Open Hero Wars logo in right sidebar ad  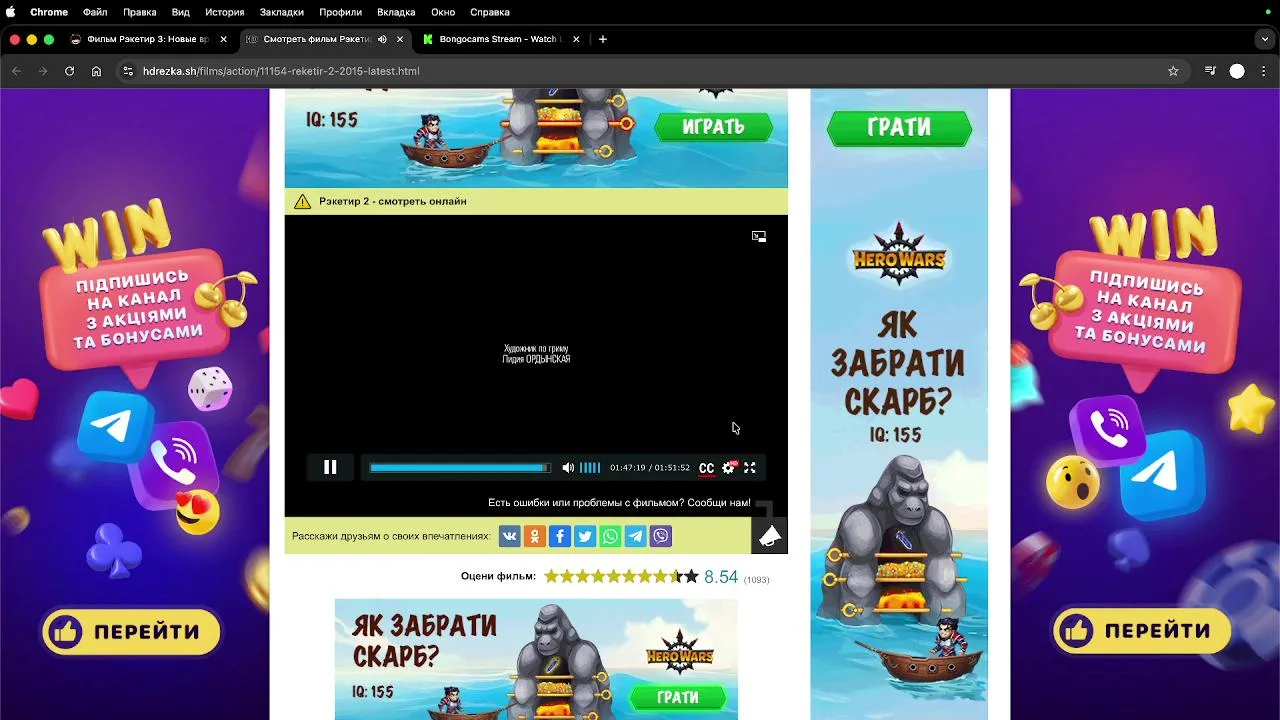899,255
